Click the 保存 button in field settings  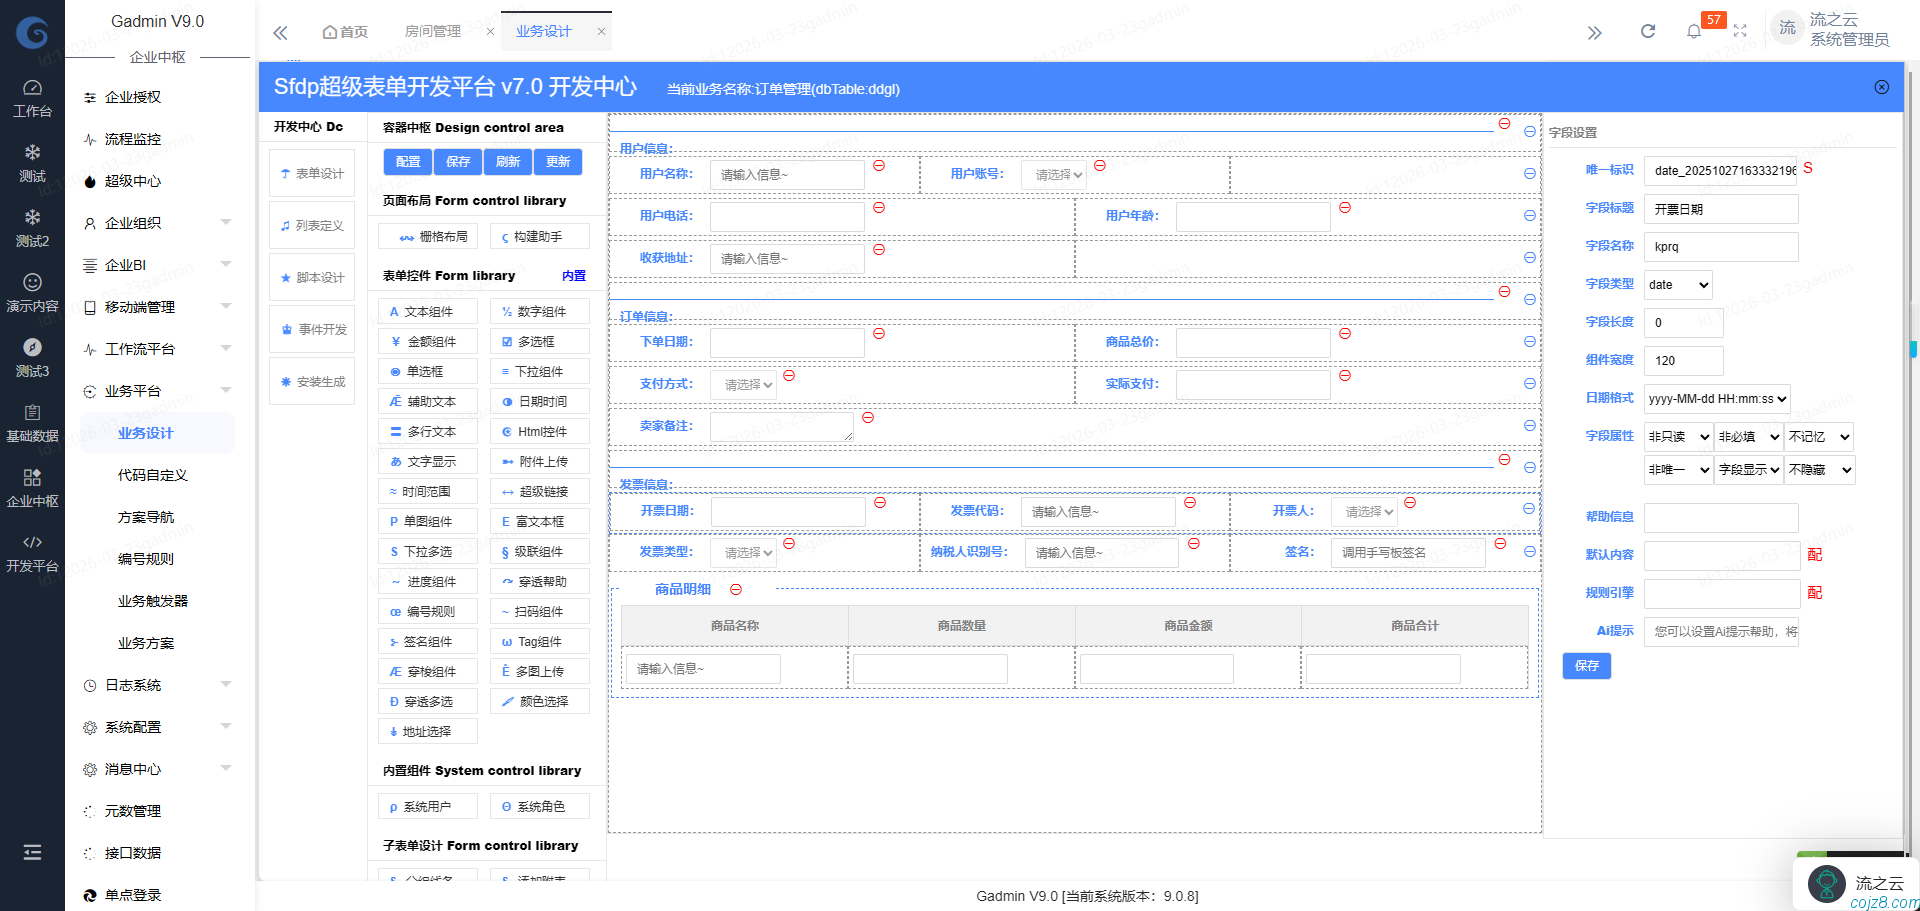(1586, 665)
